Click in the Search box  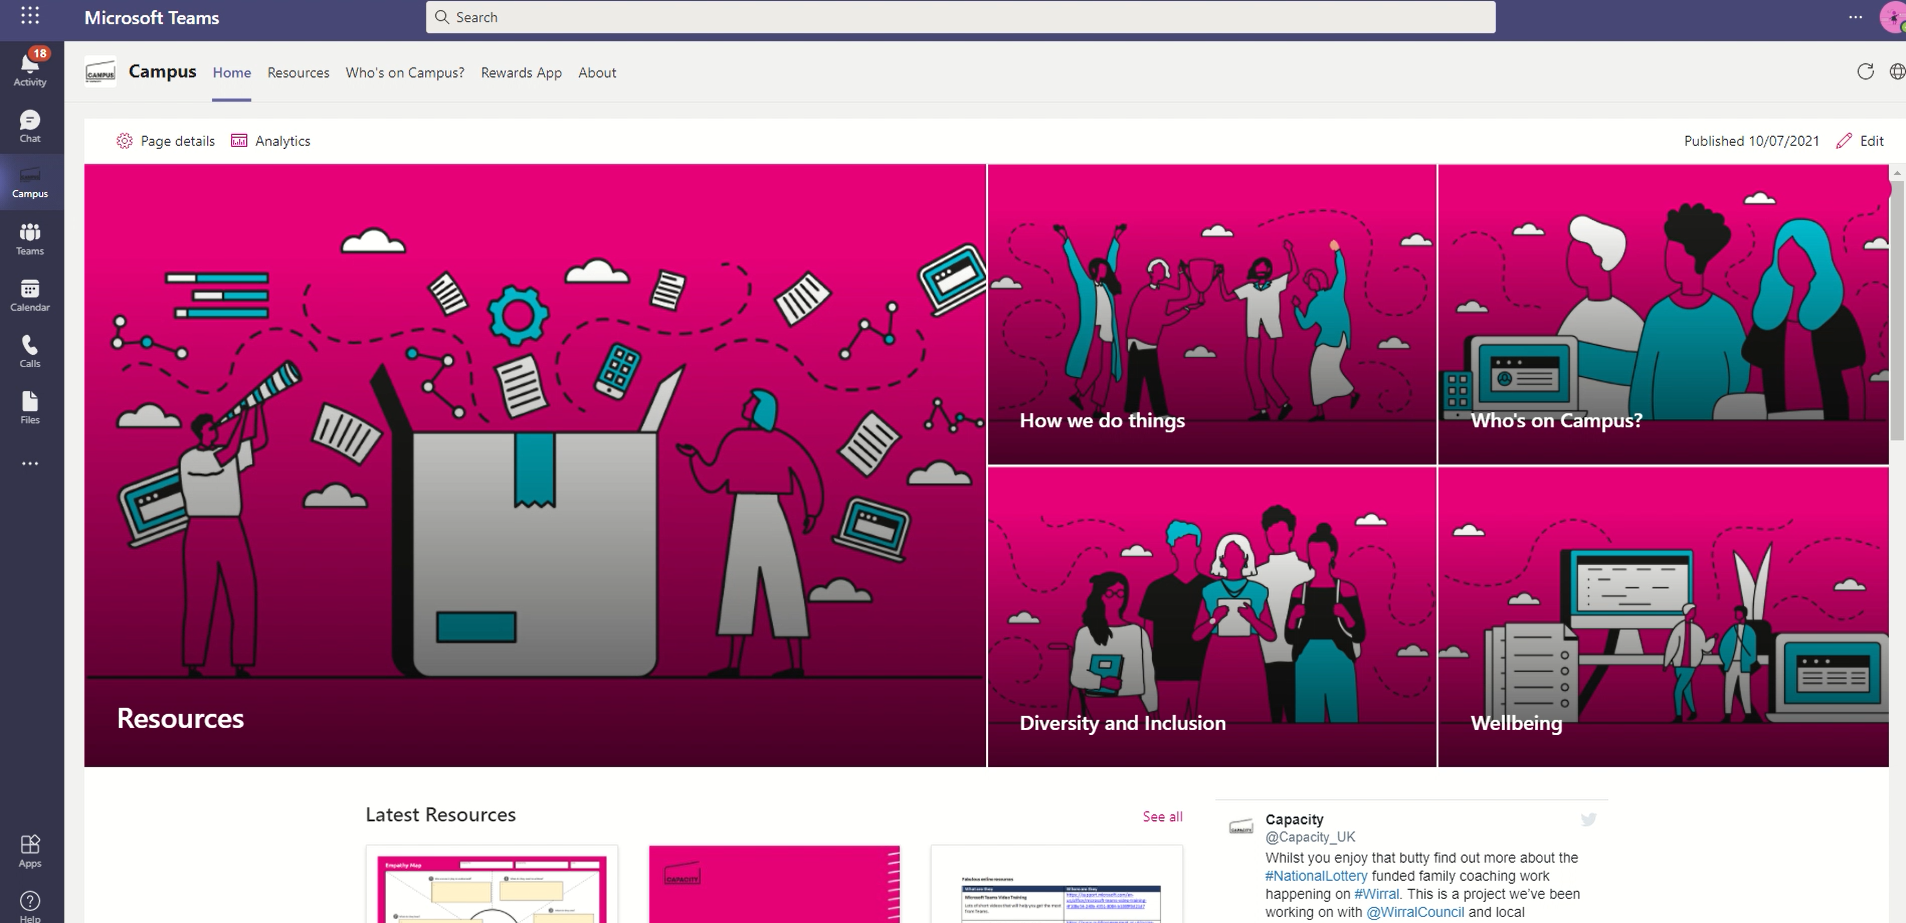click(960, 17)
